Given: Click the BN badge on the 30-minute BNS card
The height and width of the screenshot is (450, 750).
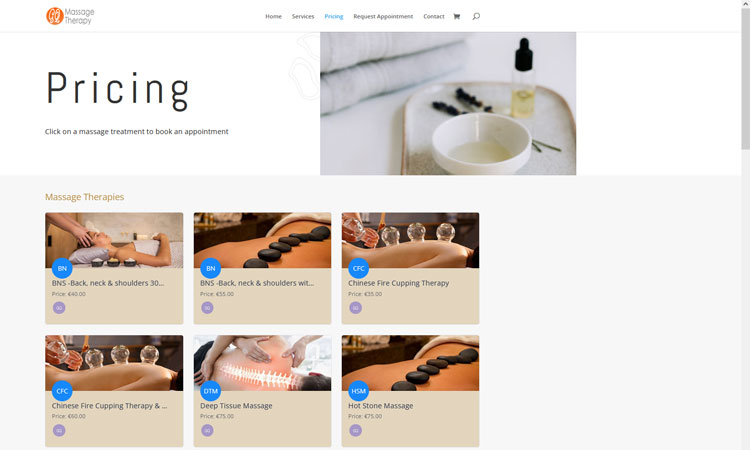Looking at the screenshot, I should [62, 268].
